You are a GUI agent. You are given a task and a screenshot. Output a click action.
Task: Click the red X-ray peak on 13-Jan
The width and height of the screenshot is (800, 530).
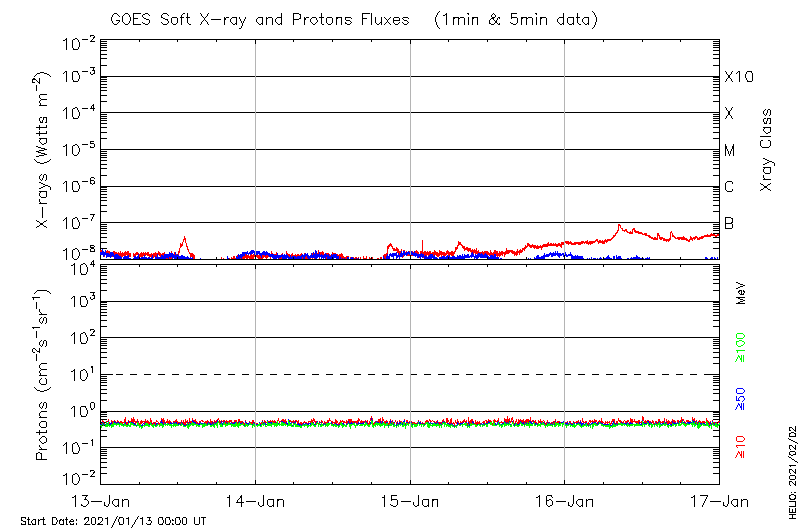pos(184,239)
